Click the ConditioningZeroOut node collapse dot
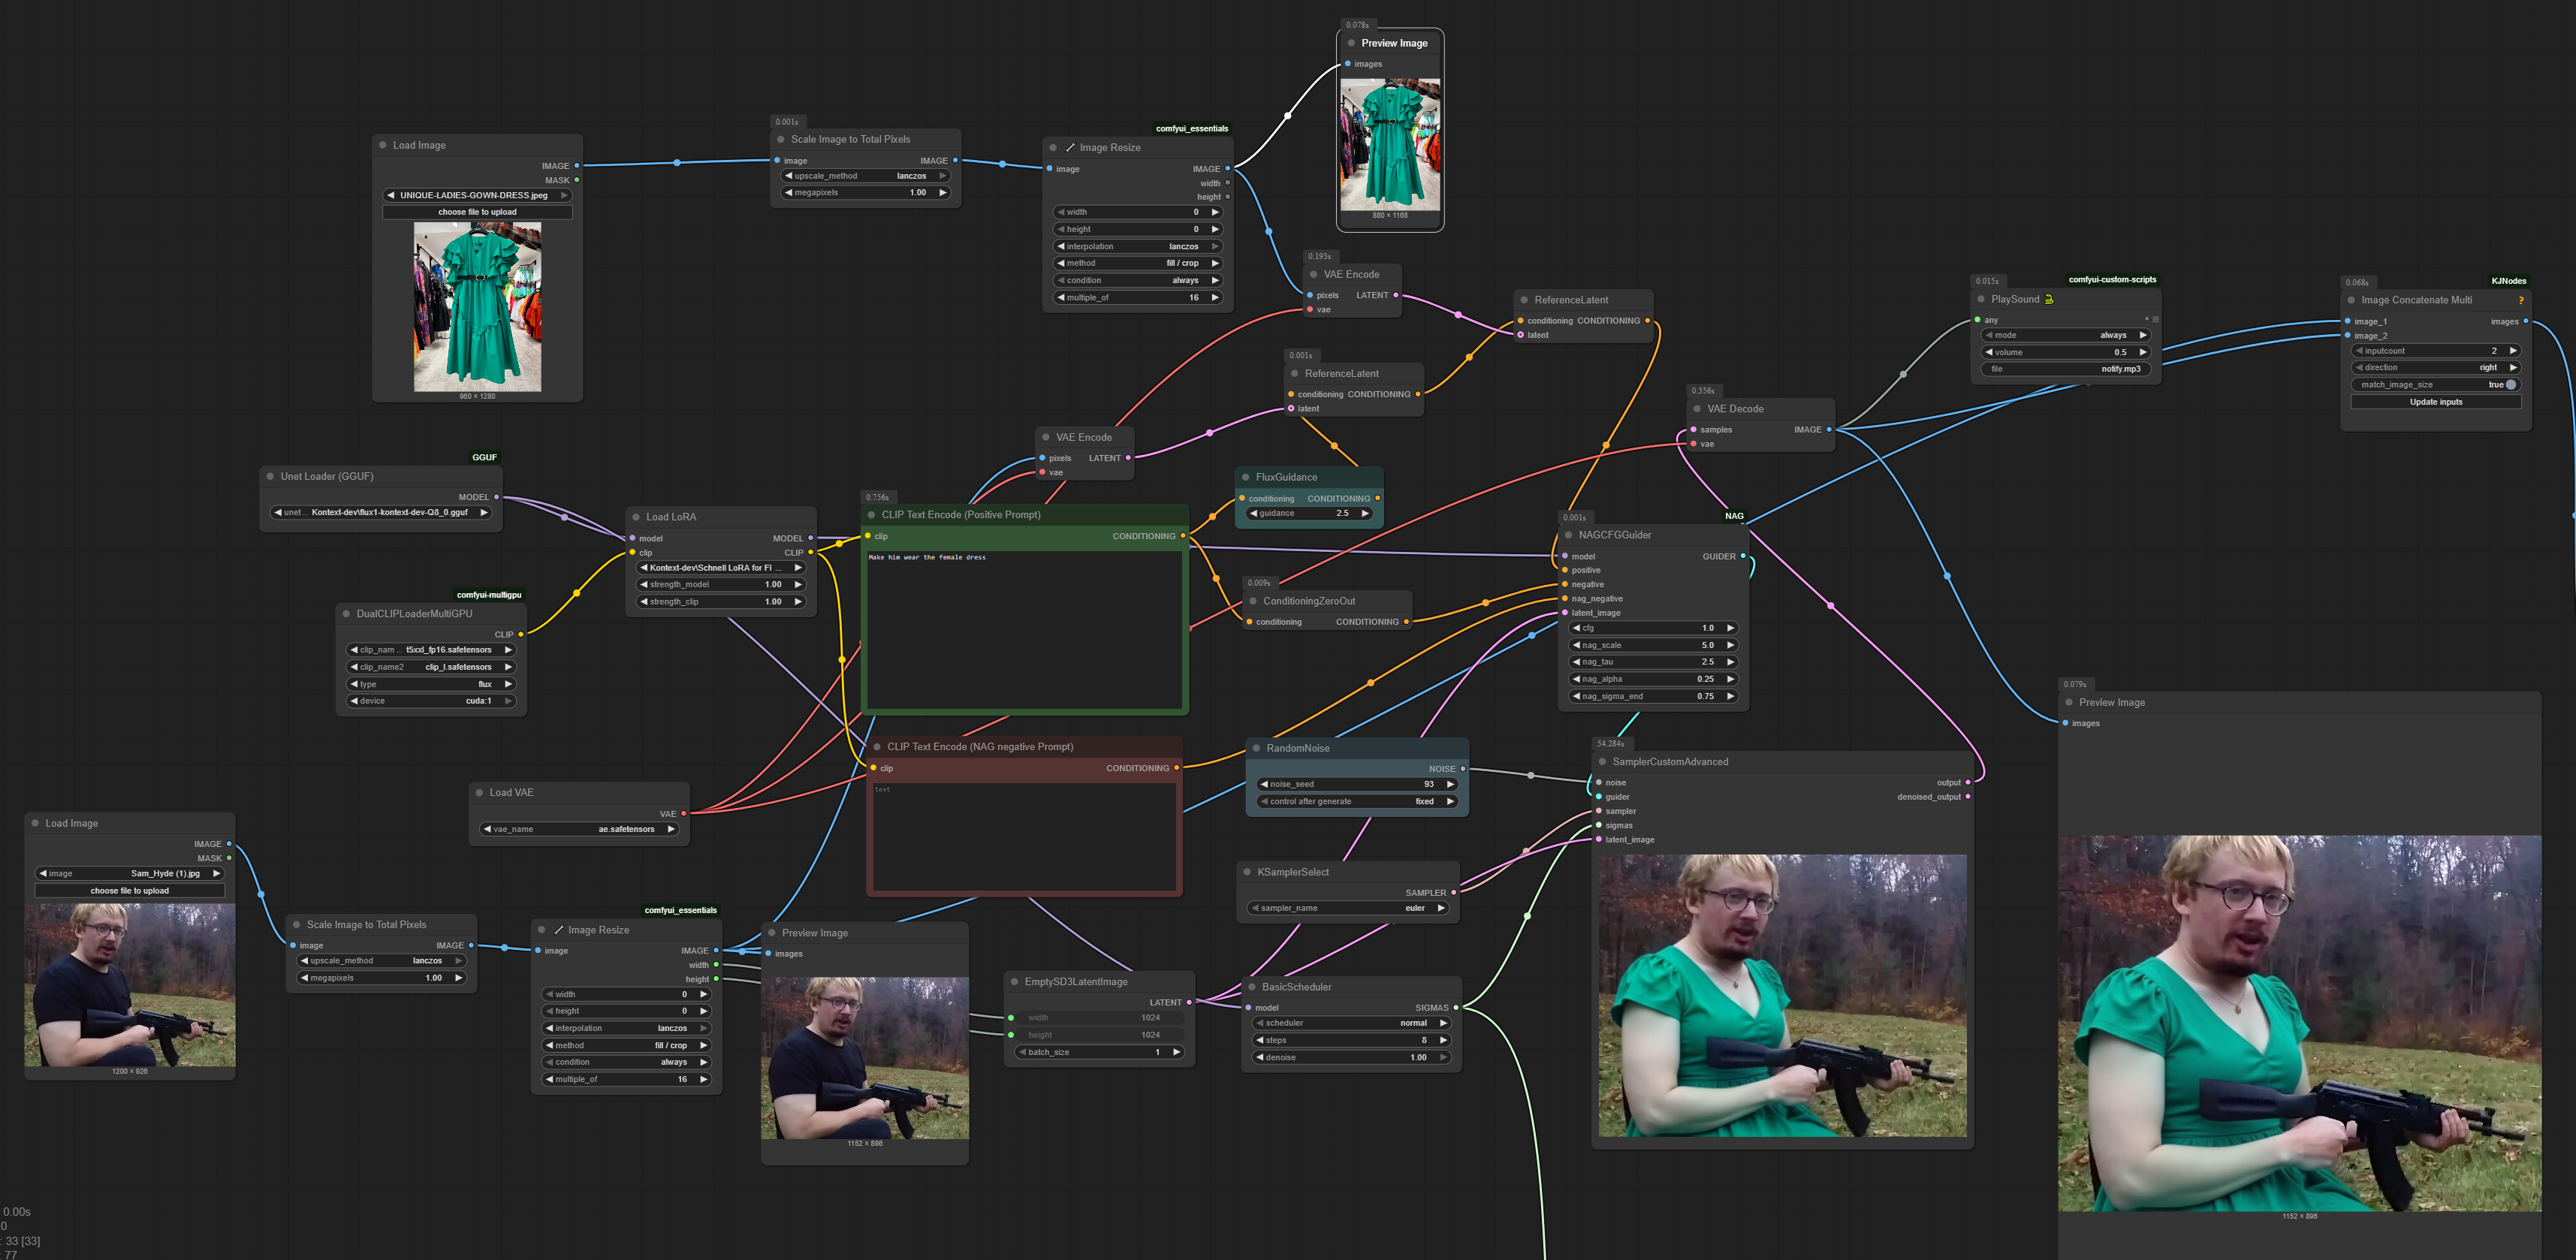The height and width of the screenshot is (1260, 2576). click(1253, 602)
